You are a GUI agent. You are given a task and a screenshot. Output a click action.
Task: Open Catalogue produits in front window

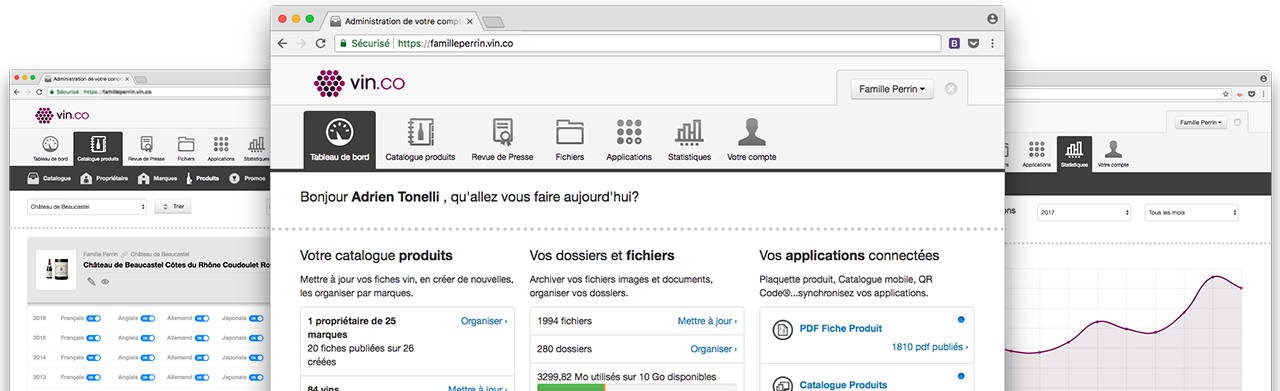tap(420, 139)
